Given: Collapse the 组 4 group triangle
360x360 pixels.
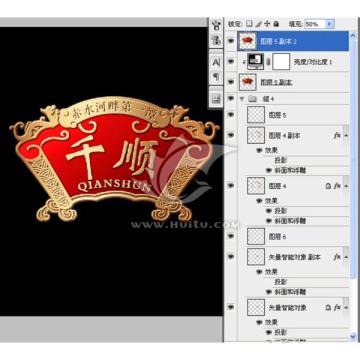Looking at the screenshot, I should pos(242,99).
